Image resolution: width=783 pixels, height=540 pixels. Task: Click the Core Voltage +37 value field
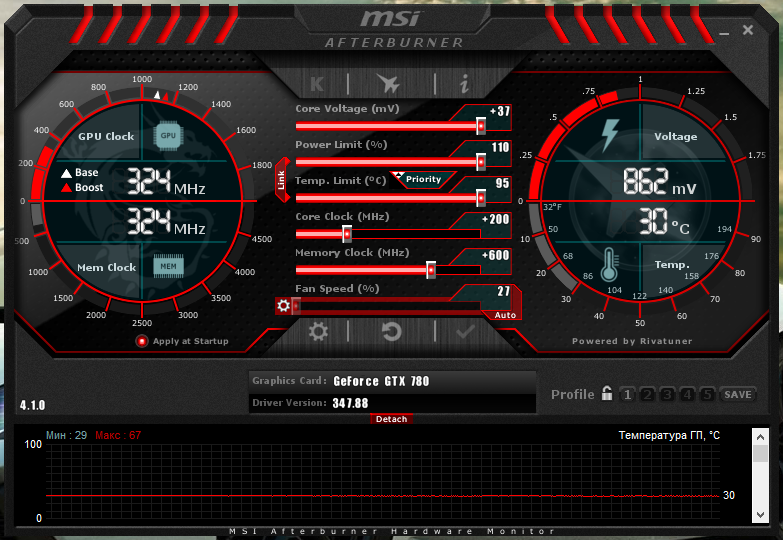click(x=498, y=111)
